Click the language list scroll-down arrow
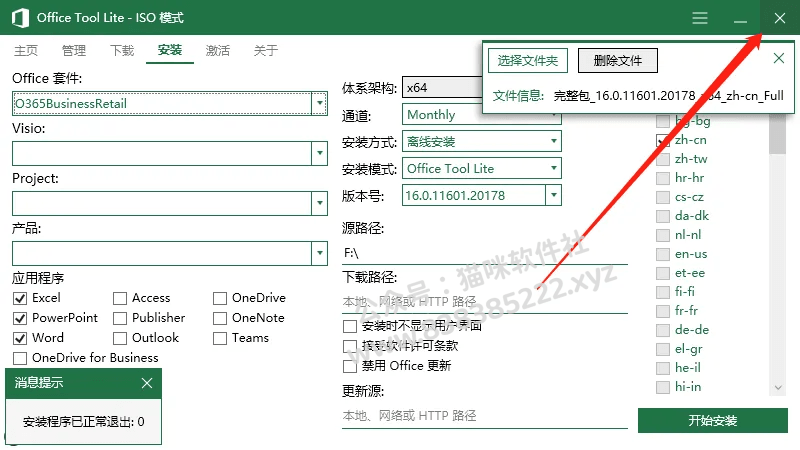800x450 pixels. 778,388
